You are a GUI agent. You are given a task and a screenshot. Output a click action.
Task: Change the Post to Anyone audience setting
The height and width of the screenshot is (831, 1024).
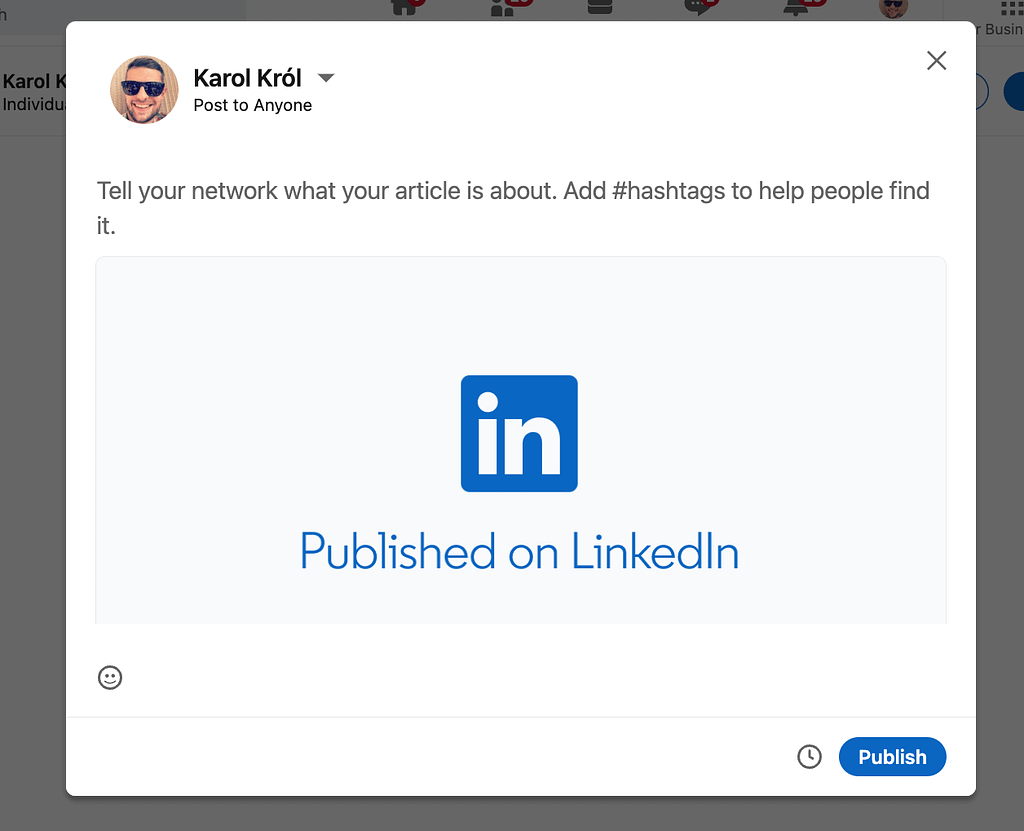pyautogui.click(x=252, y=104)
